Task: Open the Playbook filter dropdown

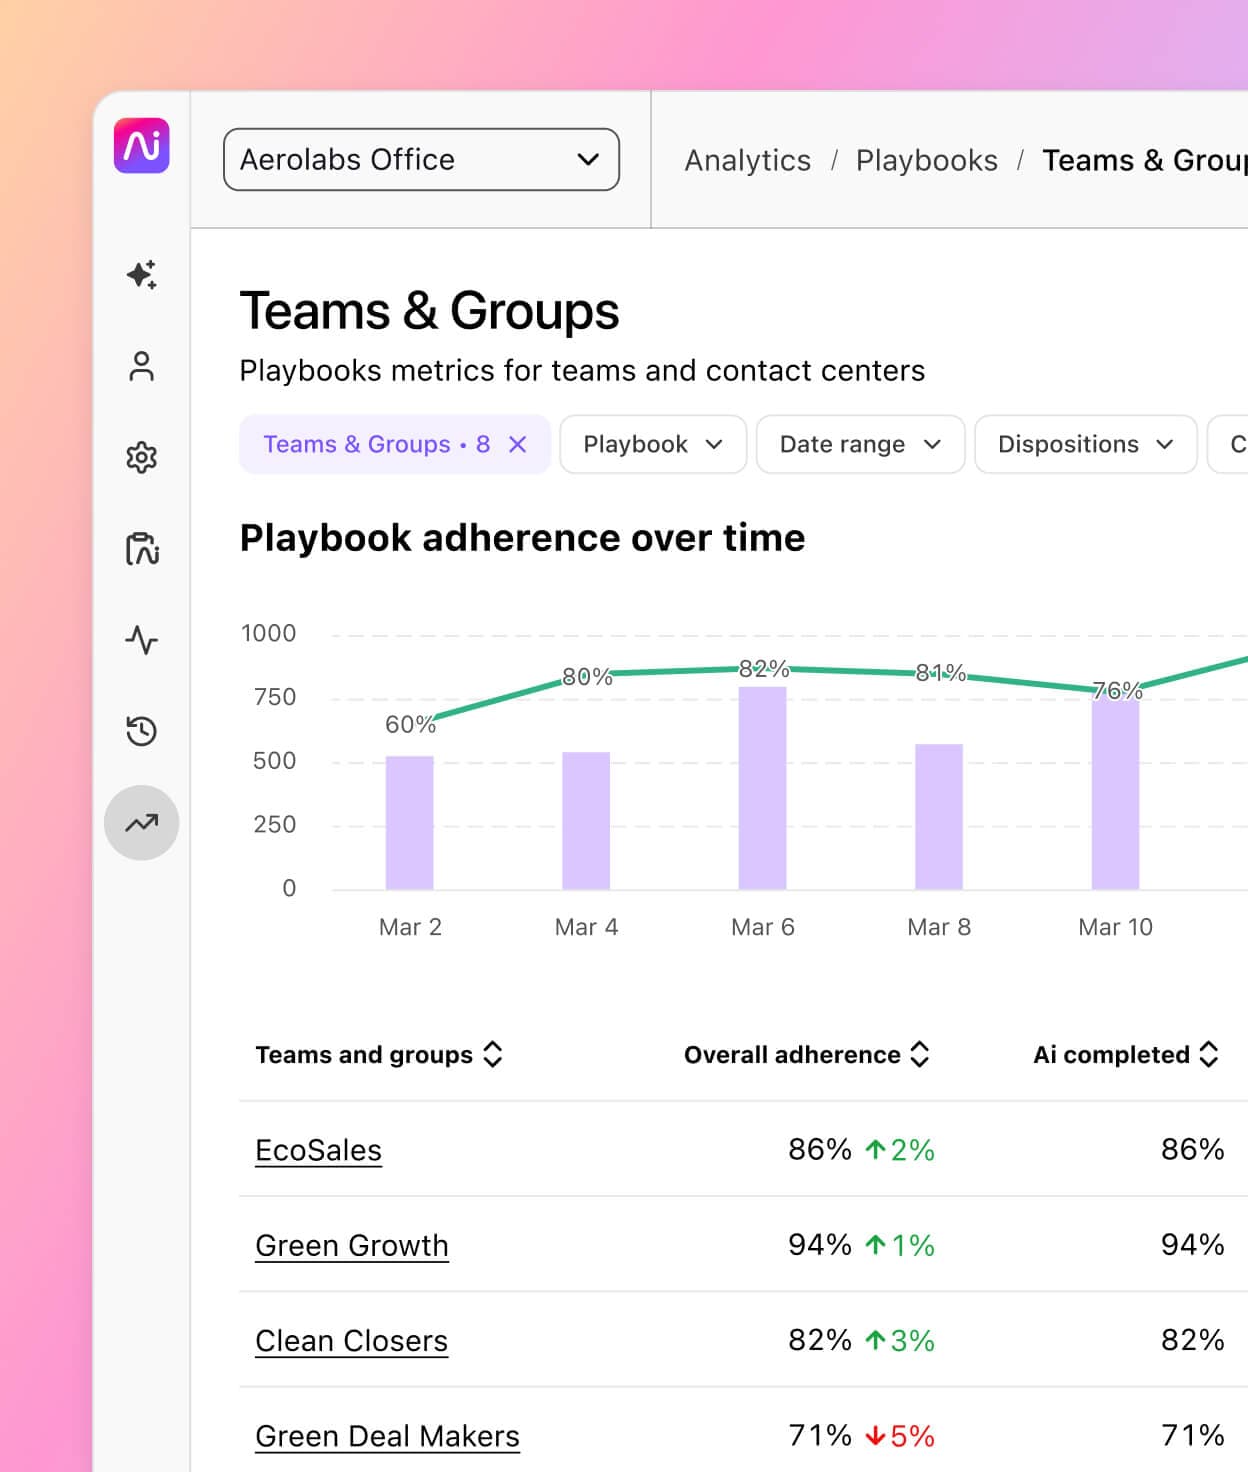Action: point(652,444)
